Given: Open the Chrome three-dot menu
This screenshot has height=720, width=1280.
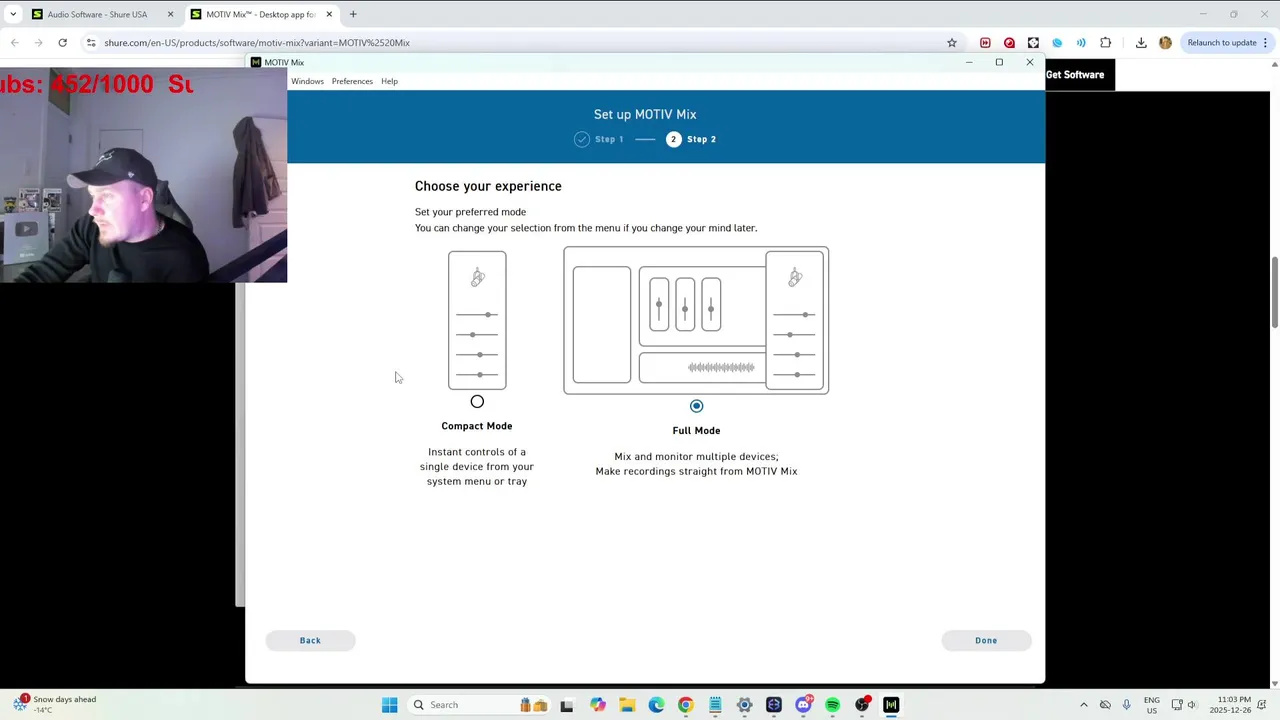Looking at the screenshot, I should click(1266, 43).
